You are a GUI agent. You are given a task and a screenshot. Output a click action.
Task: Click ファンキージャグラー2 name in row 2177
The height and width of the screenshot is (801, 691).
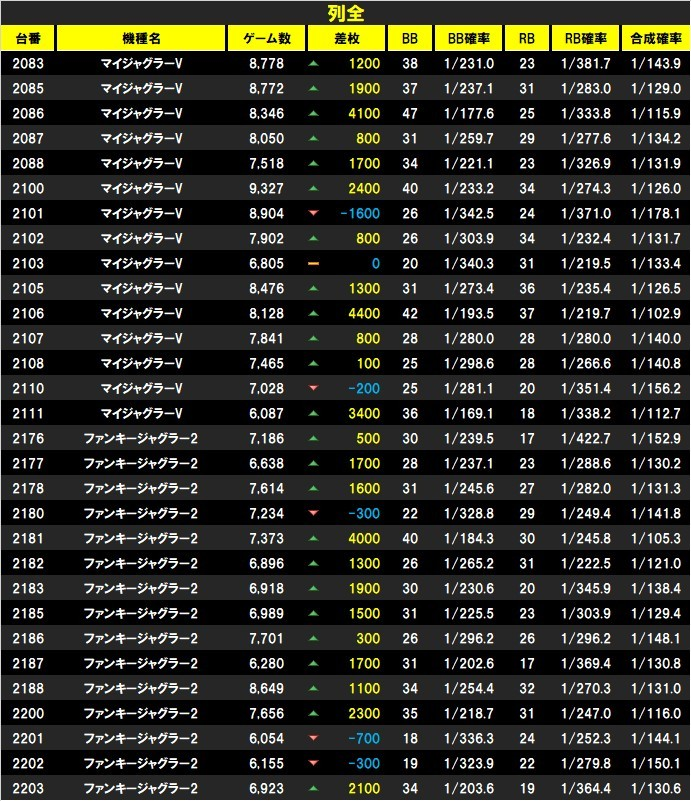(x=141, y=463)
